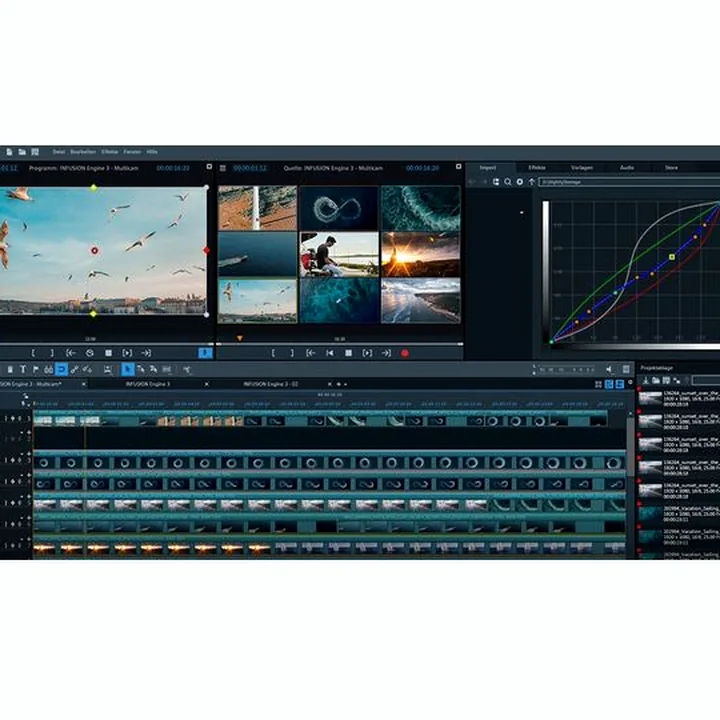Select the man on boat multicam thumbnail
Viewport: 720px width, 720px height.
(339, 254)
